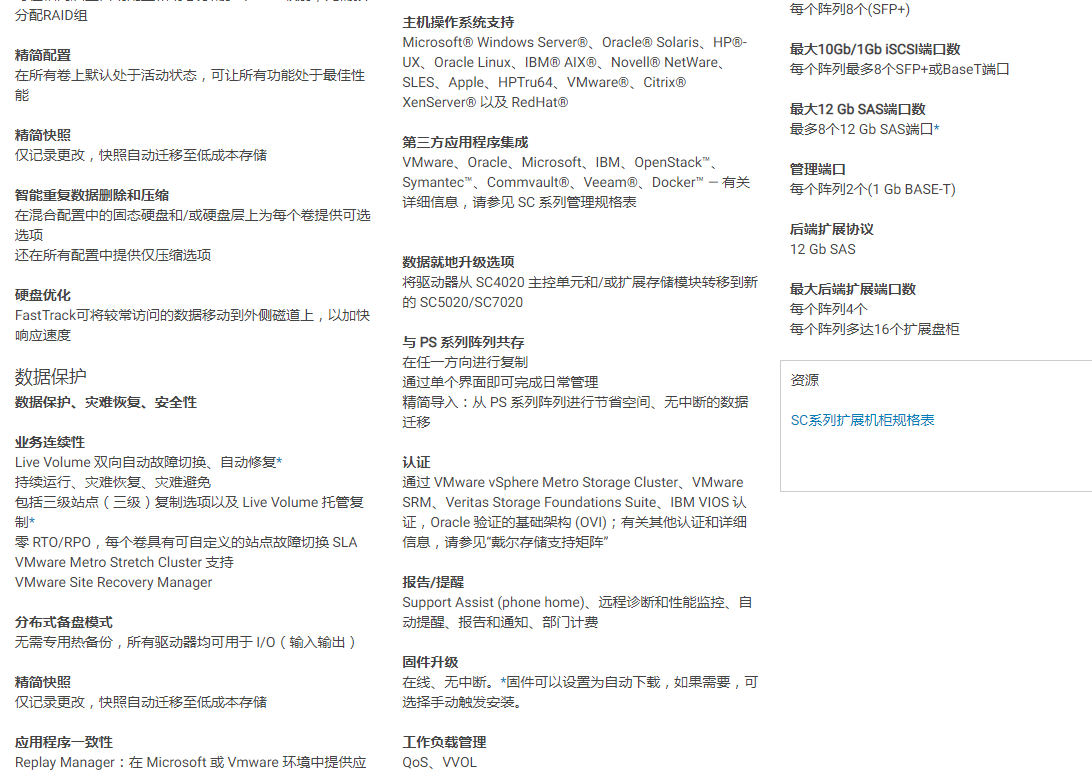Click the 后端扩展协议 heading
The width and height of the screenshot is (1092, 771).
[832, 228]
